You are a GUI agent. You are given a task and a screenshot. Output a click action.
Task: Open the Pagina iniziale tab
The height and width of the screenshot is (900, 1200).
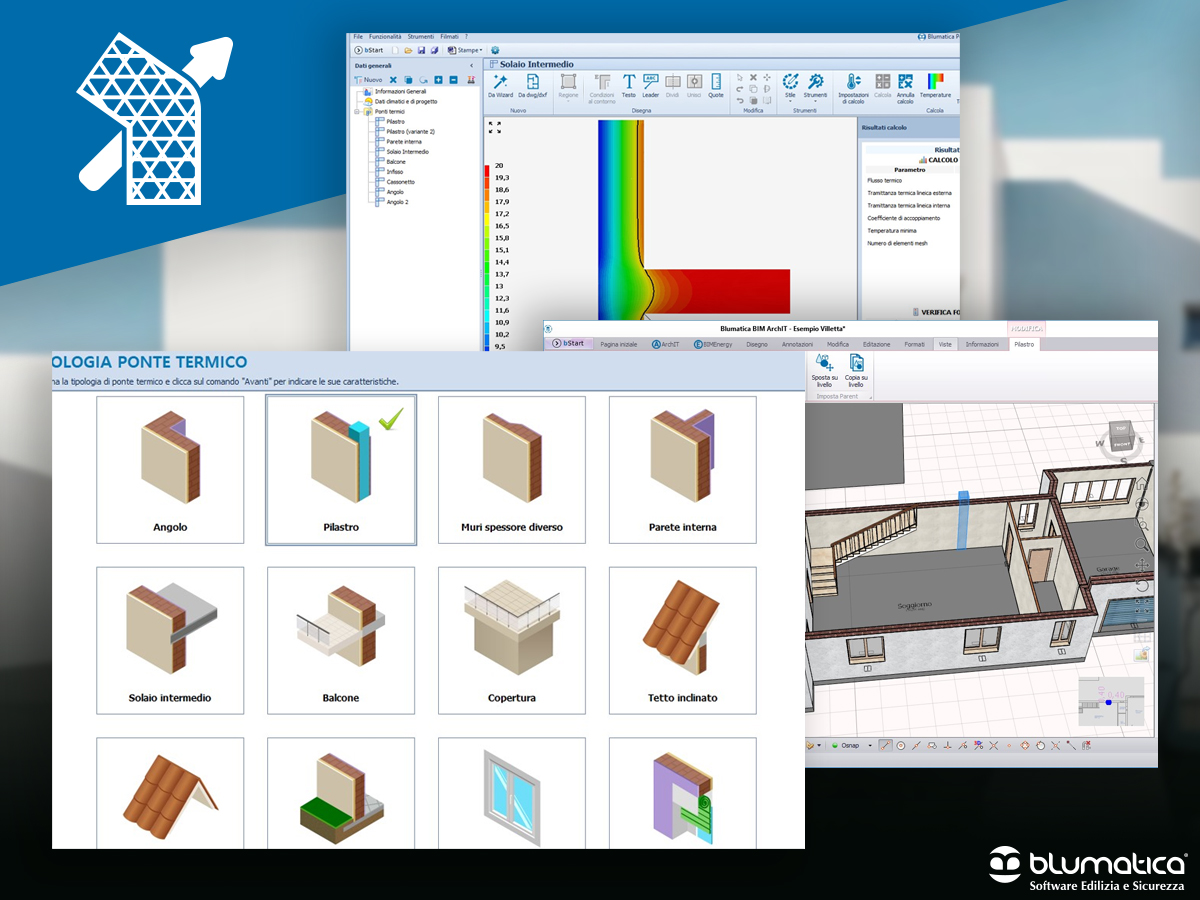(x=619, y=344)
